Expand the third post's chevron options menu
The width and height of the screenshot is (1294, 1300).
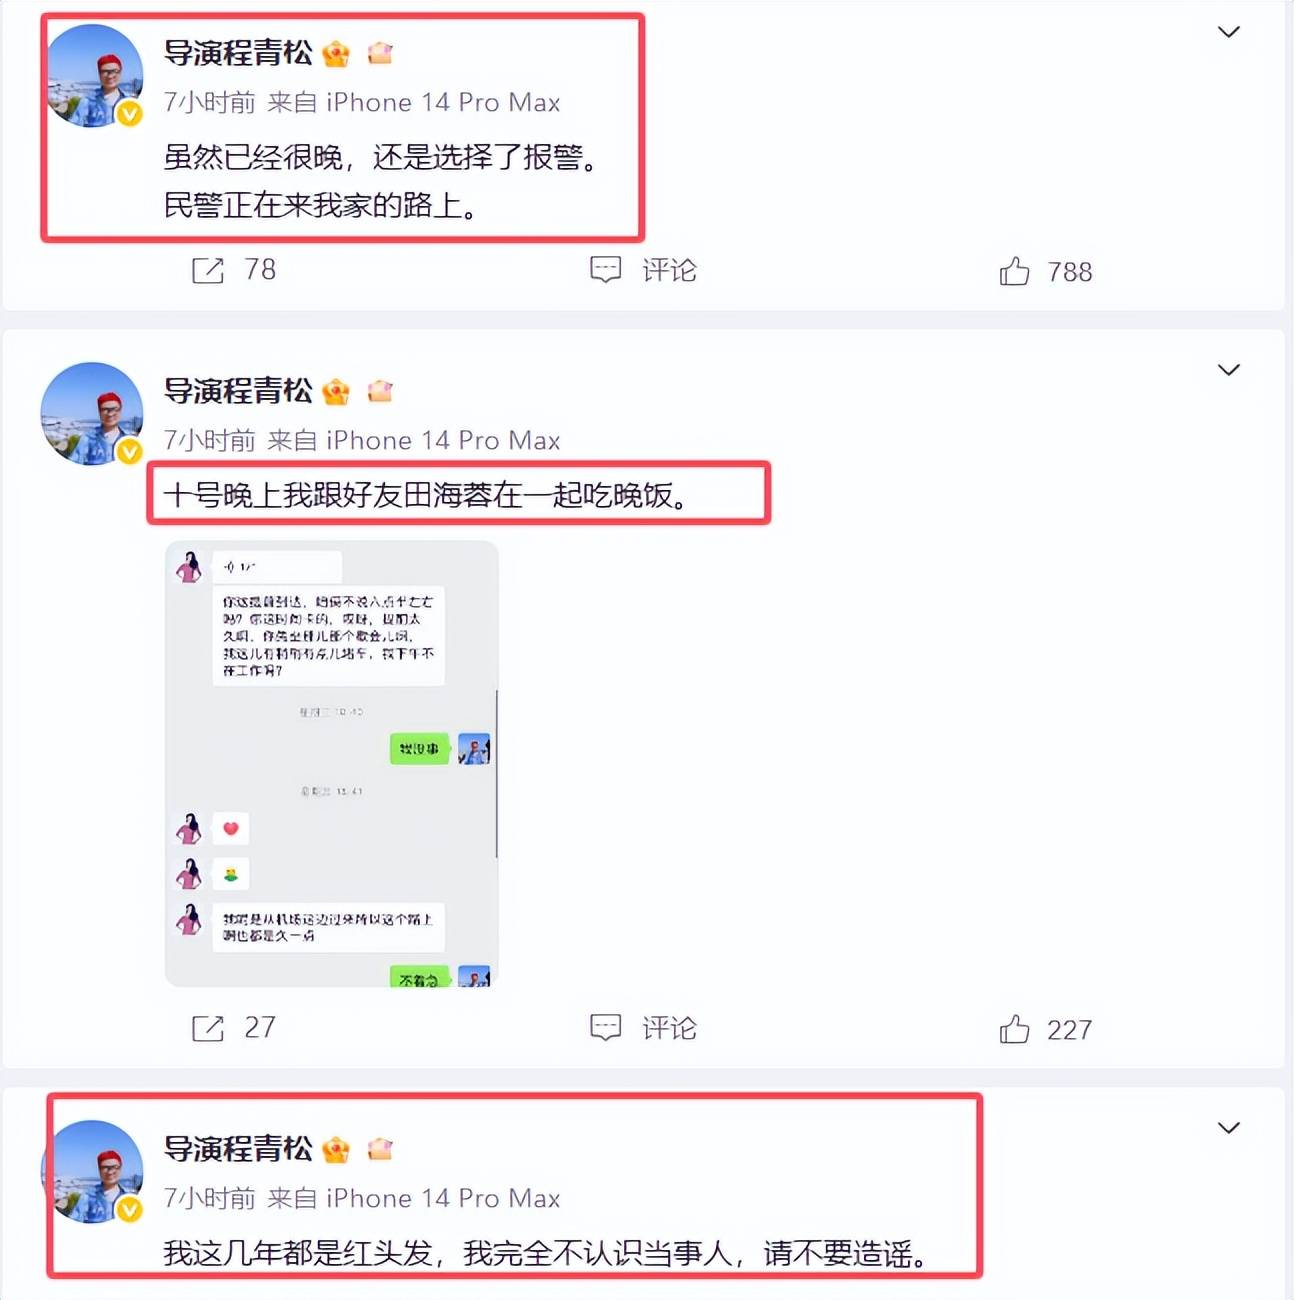pos(1229,1128)
